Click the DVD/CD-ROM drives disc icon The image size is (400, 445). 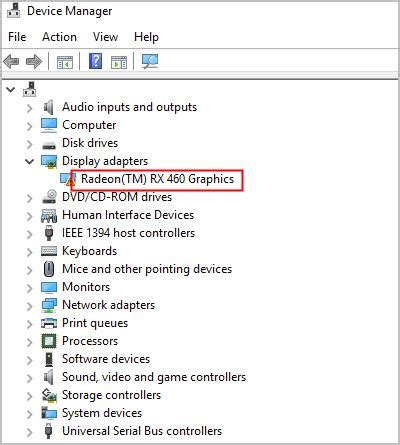[x=49, y=197]
